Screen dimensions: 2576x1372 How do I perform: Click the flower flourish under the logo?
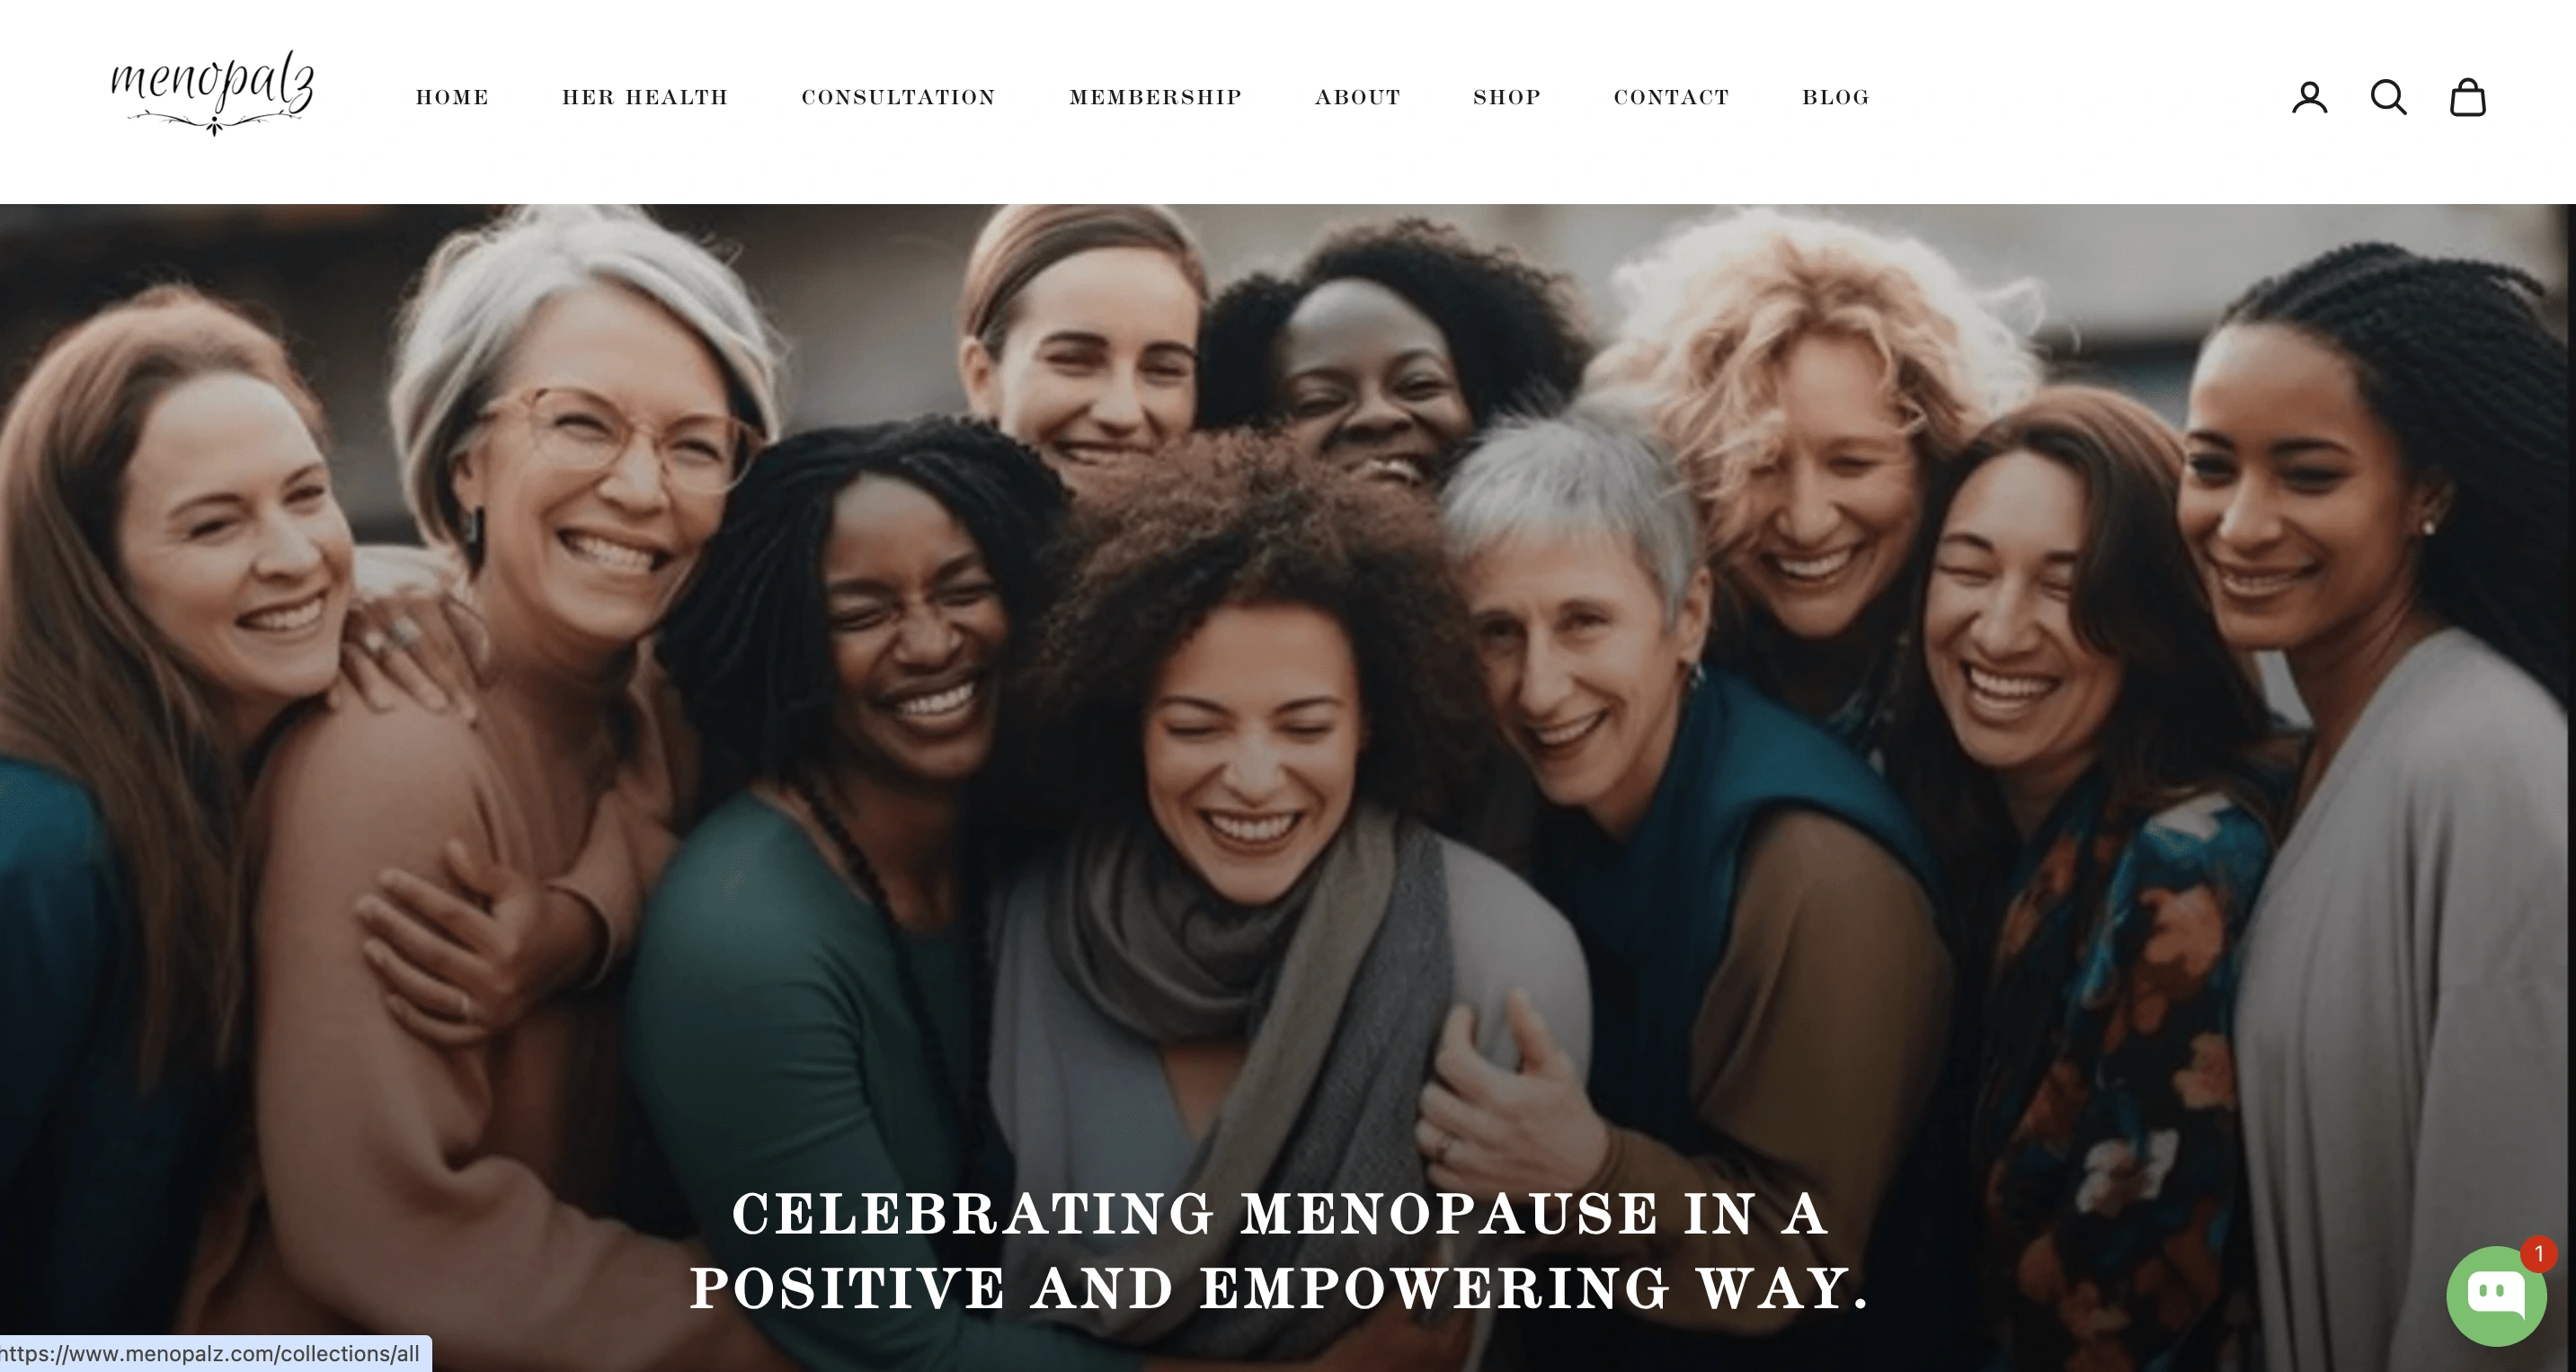tap(214, 124)
